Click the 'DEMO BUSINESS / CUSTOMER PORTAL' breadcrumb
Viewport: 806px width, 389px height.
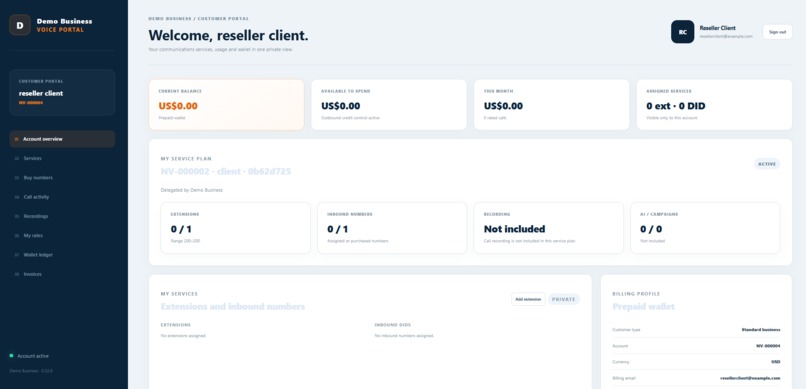(x=198, y=18)
